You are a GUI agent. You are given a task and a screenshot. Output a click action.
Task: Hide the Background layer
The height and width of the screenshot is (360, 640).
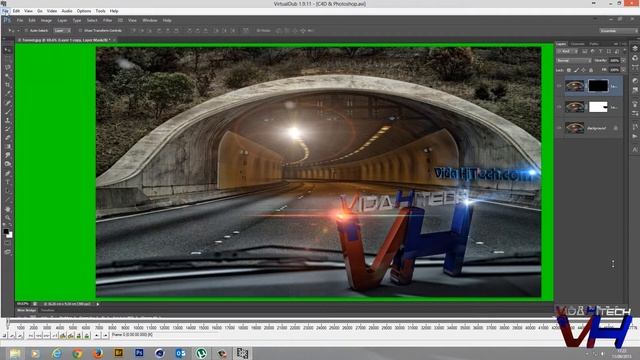tap(559, 128)
